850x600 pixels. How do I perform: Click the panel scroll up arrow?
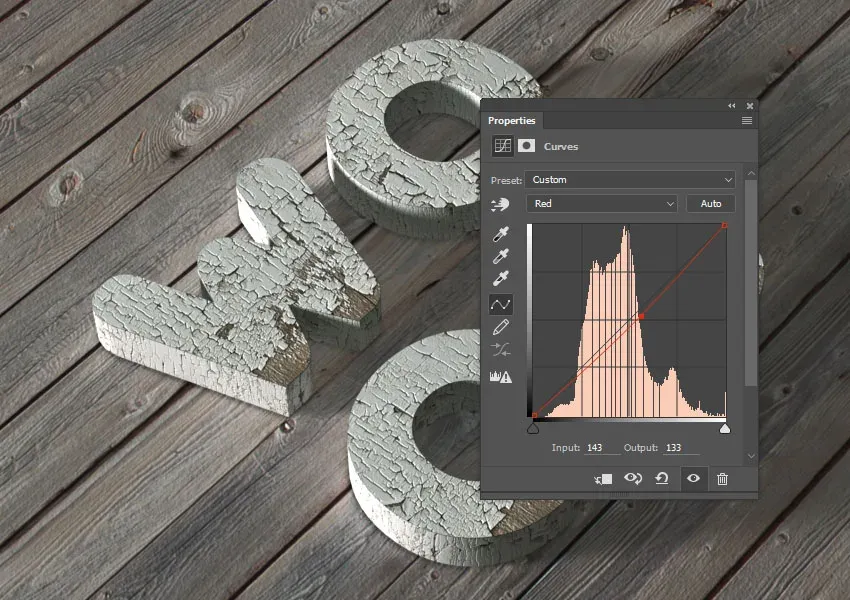coord(751,173)
